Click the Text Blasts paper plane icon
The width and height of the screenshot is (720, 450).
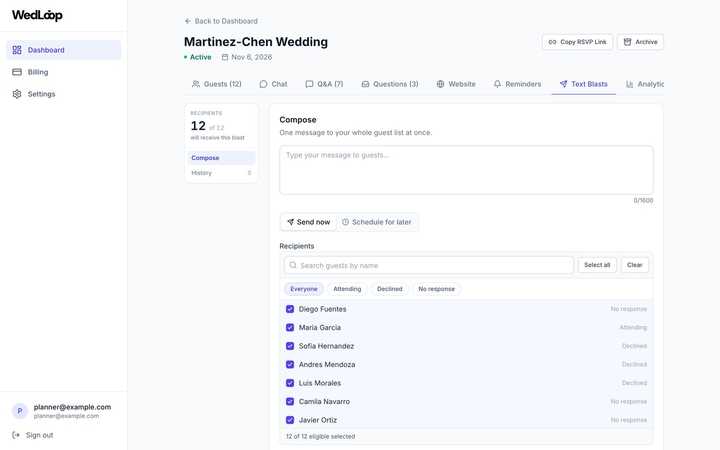(x=563, y=84)
